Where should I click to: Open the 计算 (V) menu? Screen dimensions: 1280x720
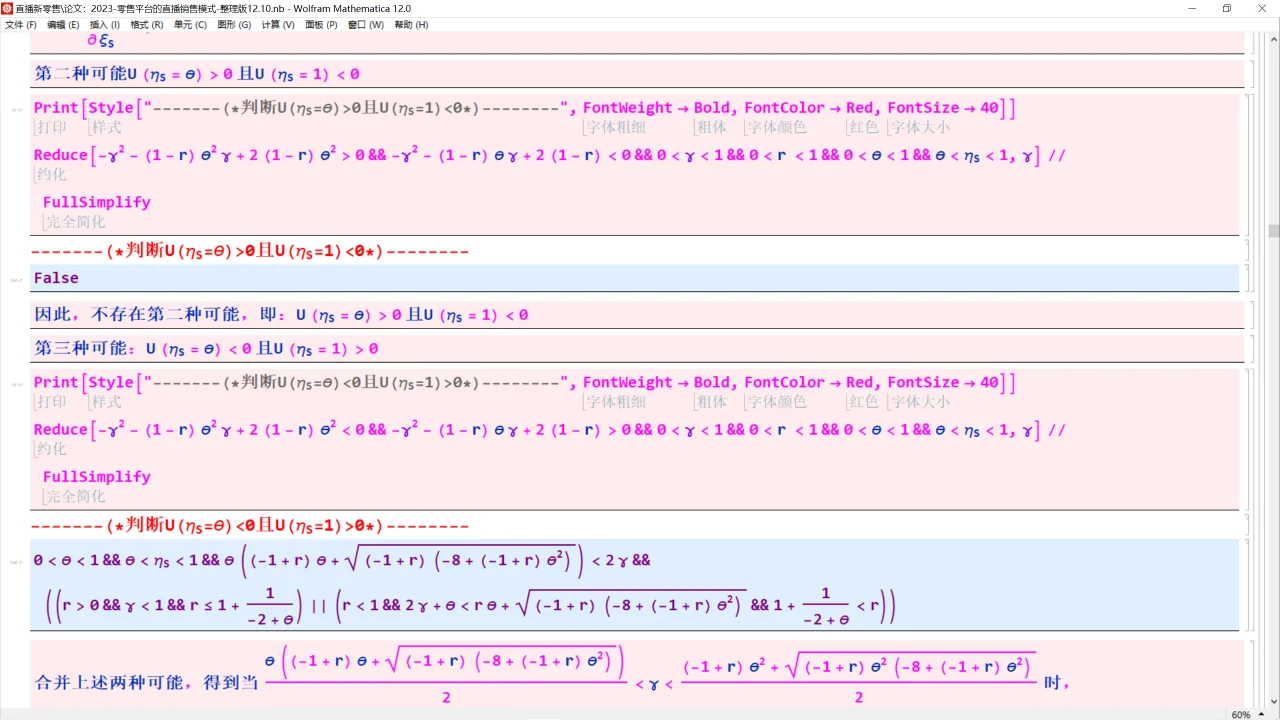[x=278, y=25]
